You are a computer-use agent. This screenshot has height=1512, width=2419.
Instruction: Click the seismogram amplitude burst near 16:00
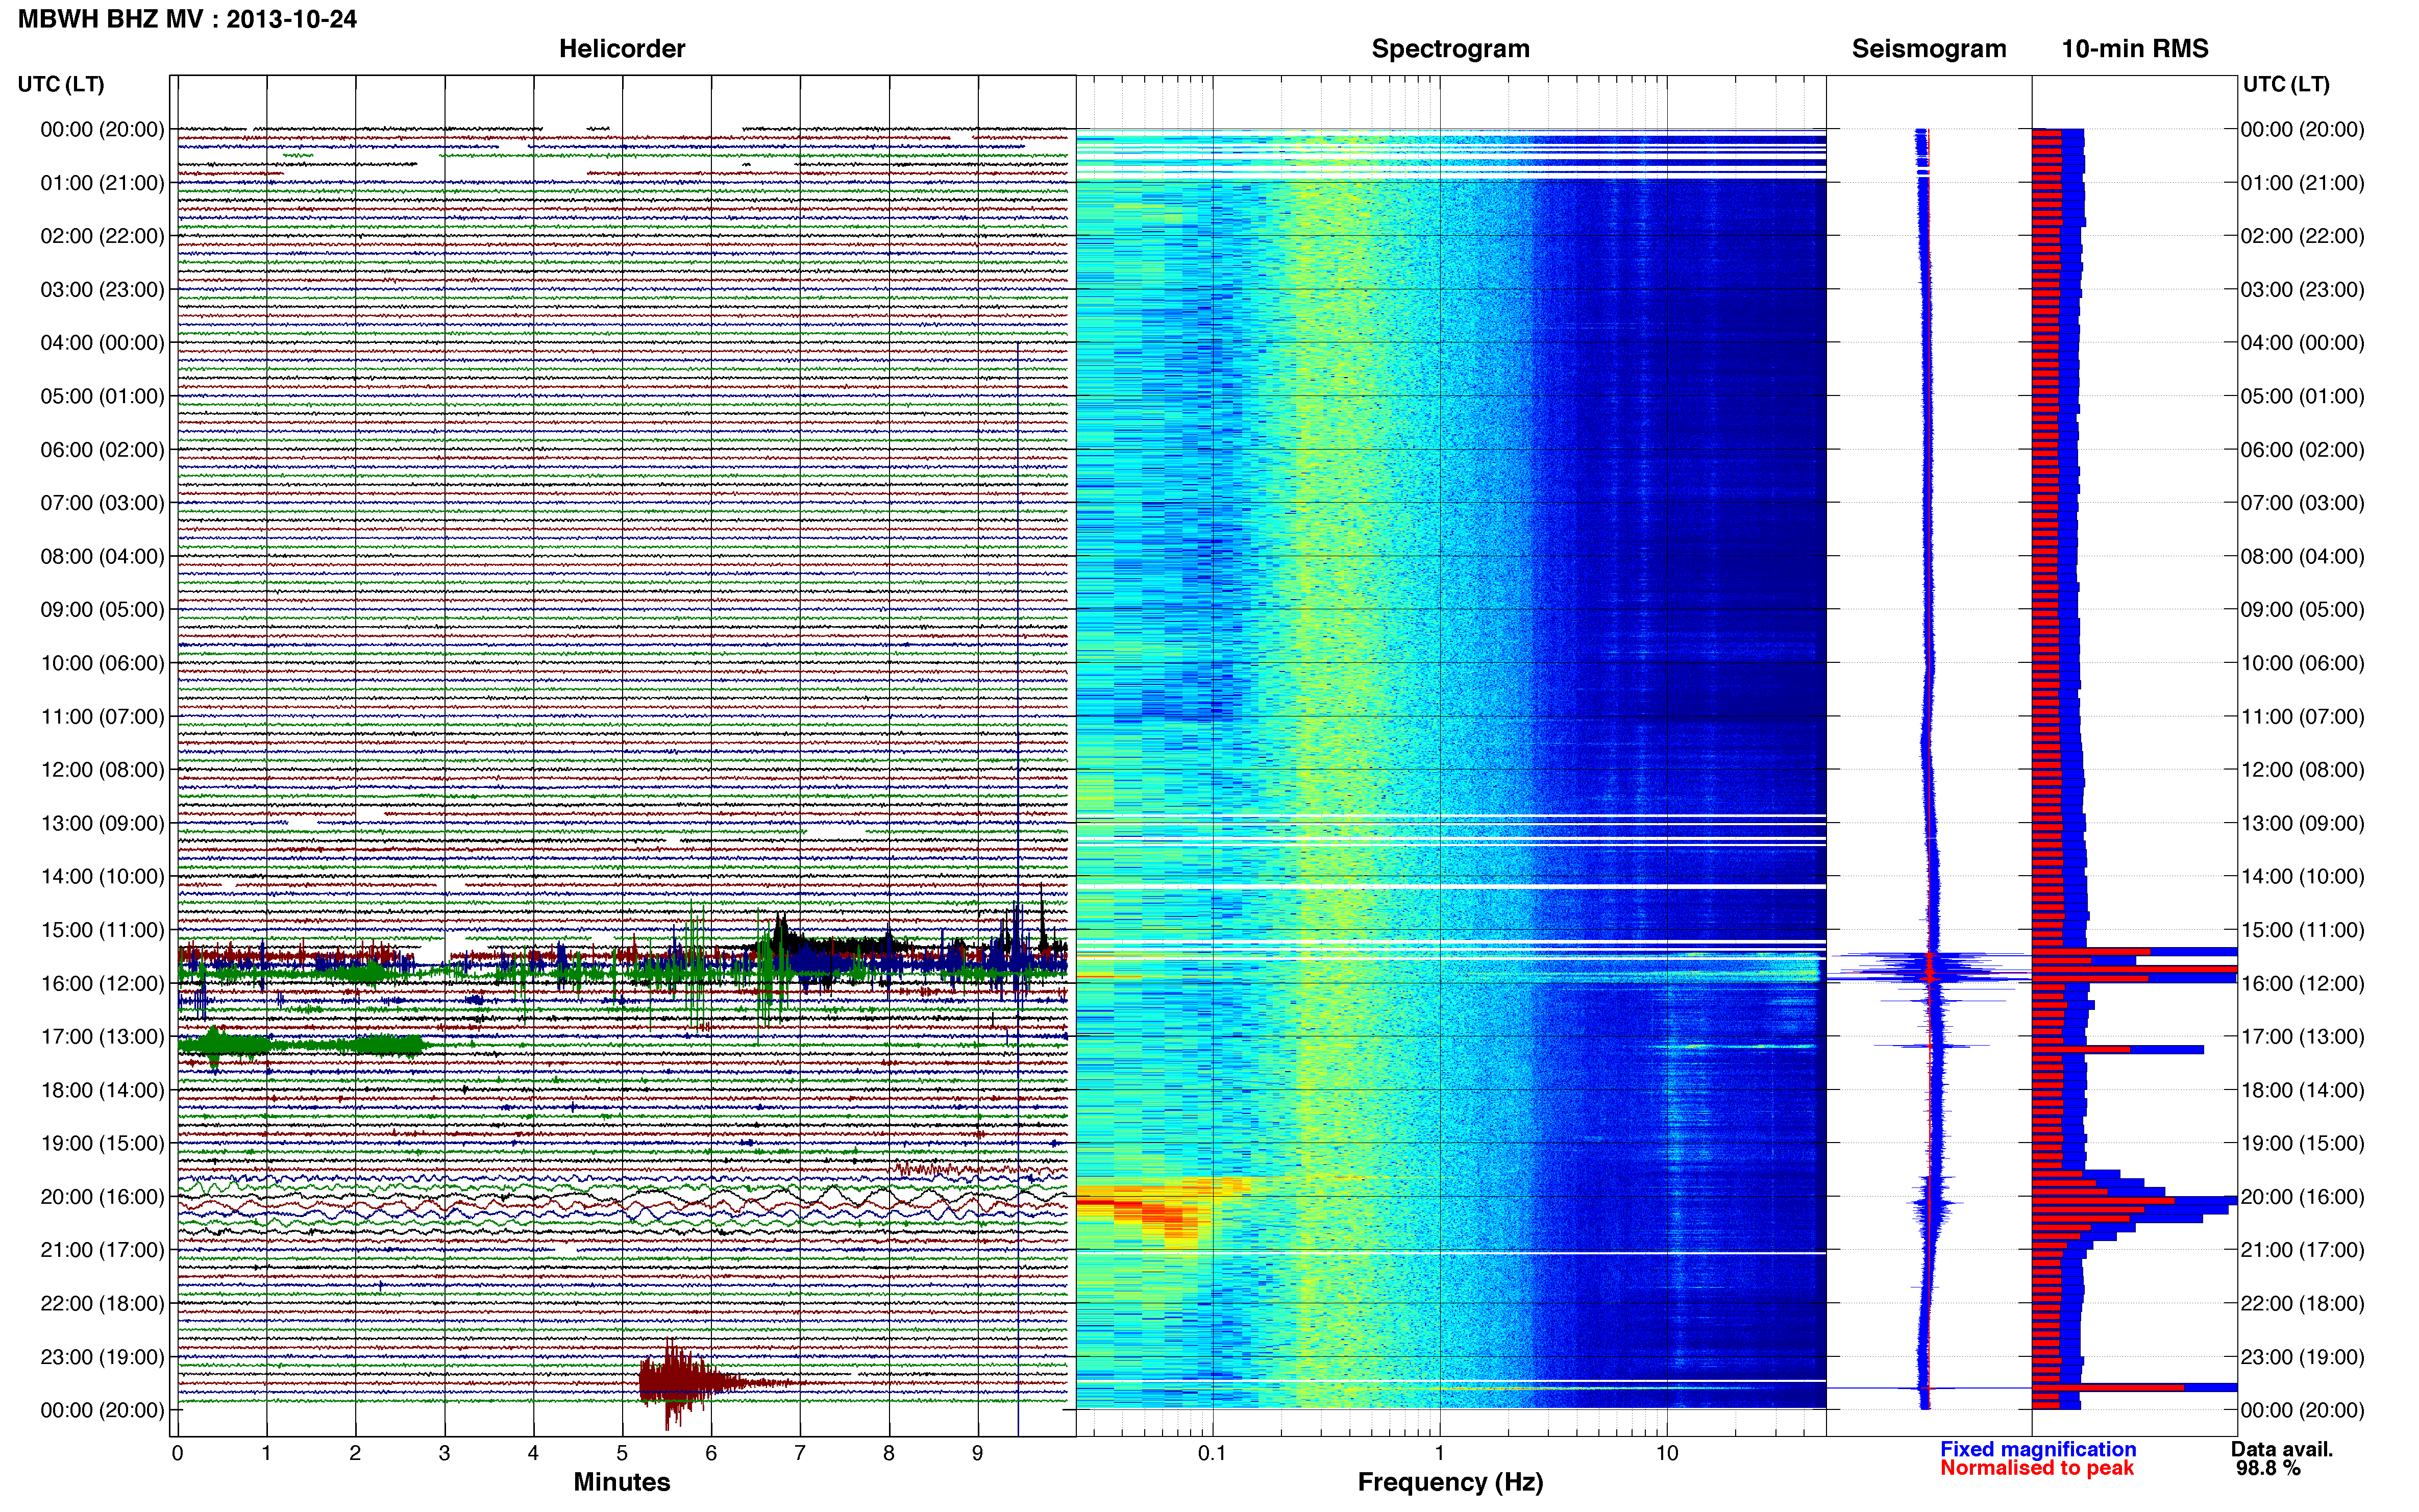(x=1930, y=967)
